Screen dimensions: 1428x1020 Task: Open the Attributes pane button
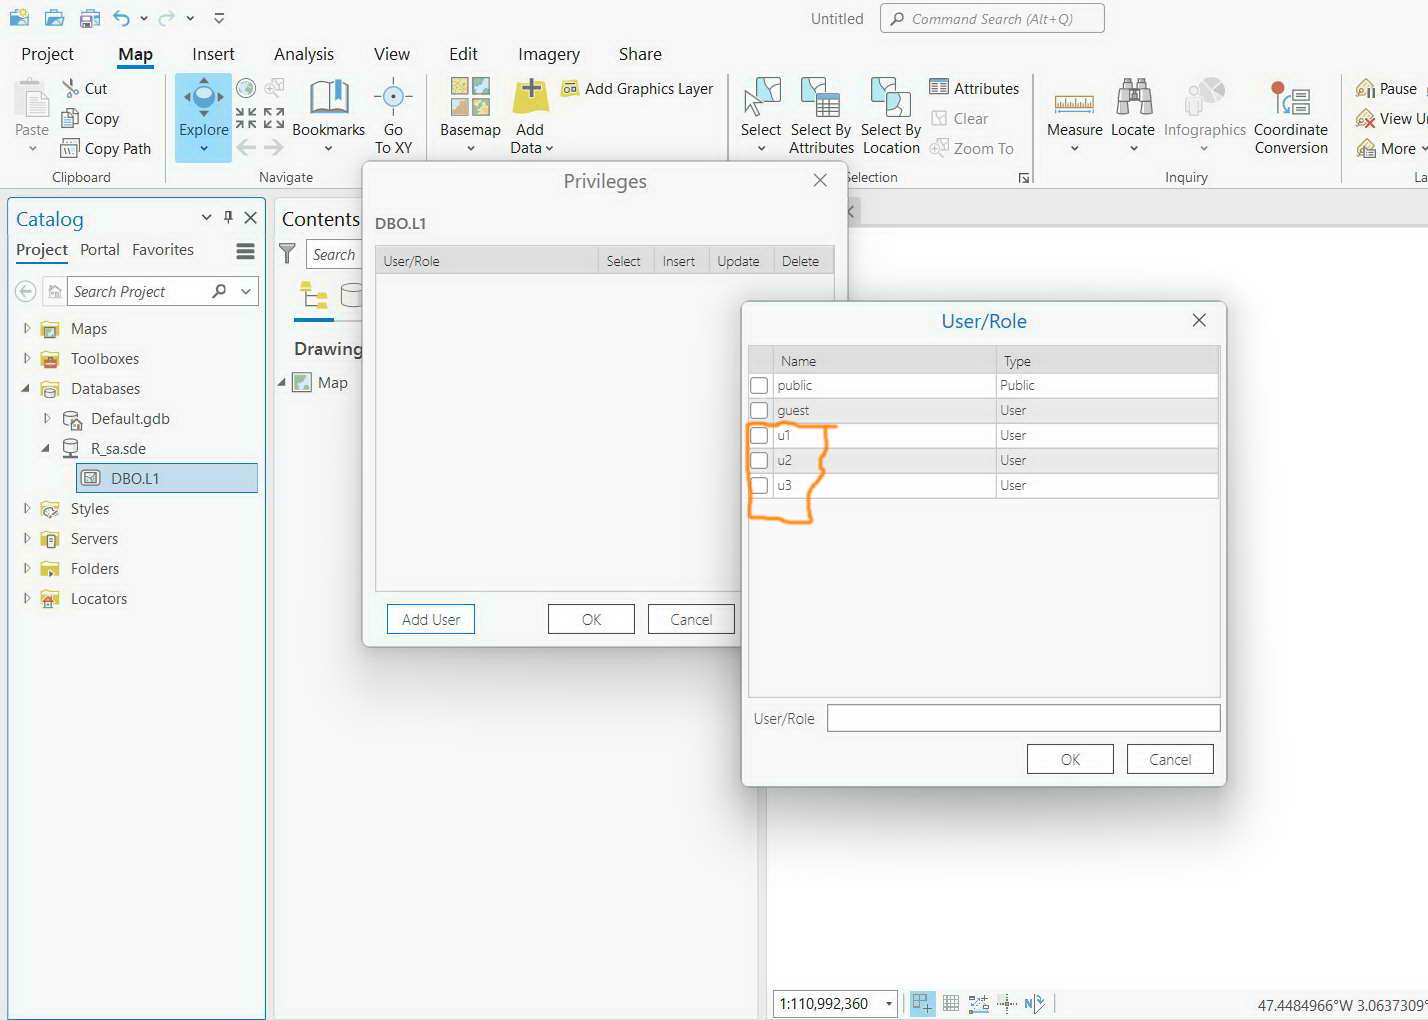(974, 88)
